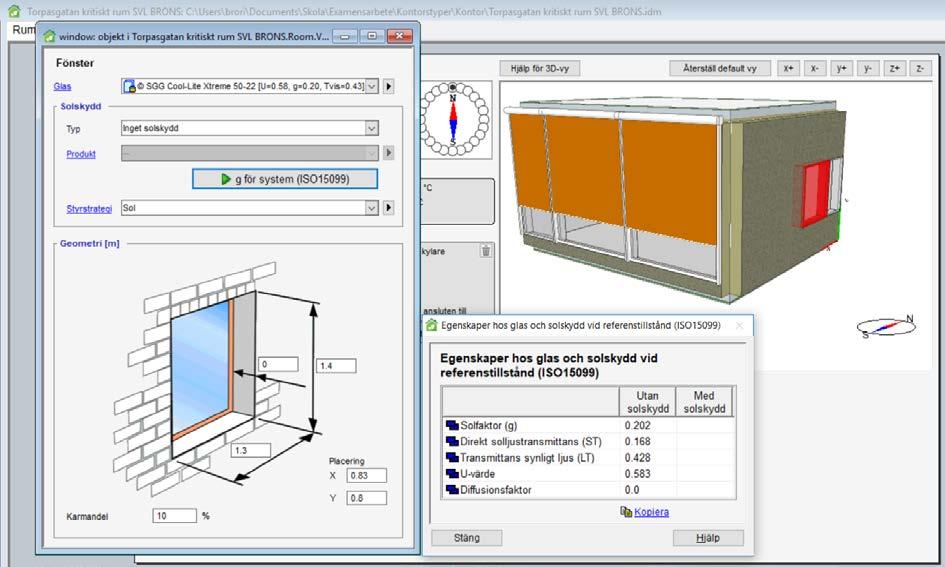The width and height of the screenshot is (945, 567).
Task: Click the Stäng button
Action: pos(466,537)
